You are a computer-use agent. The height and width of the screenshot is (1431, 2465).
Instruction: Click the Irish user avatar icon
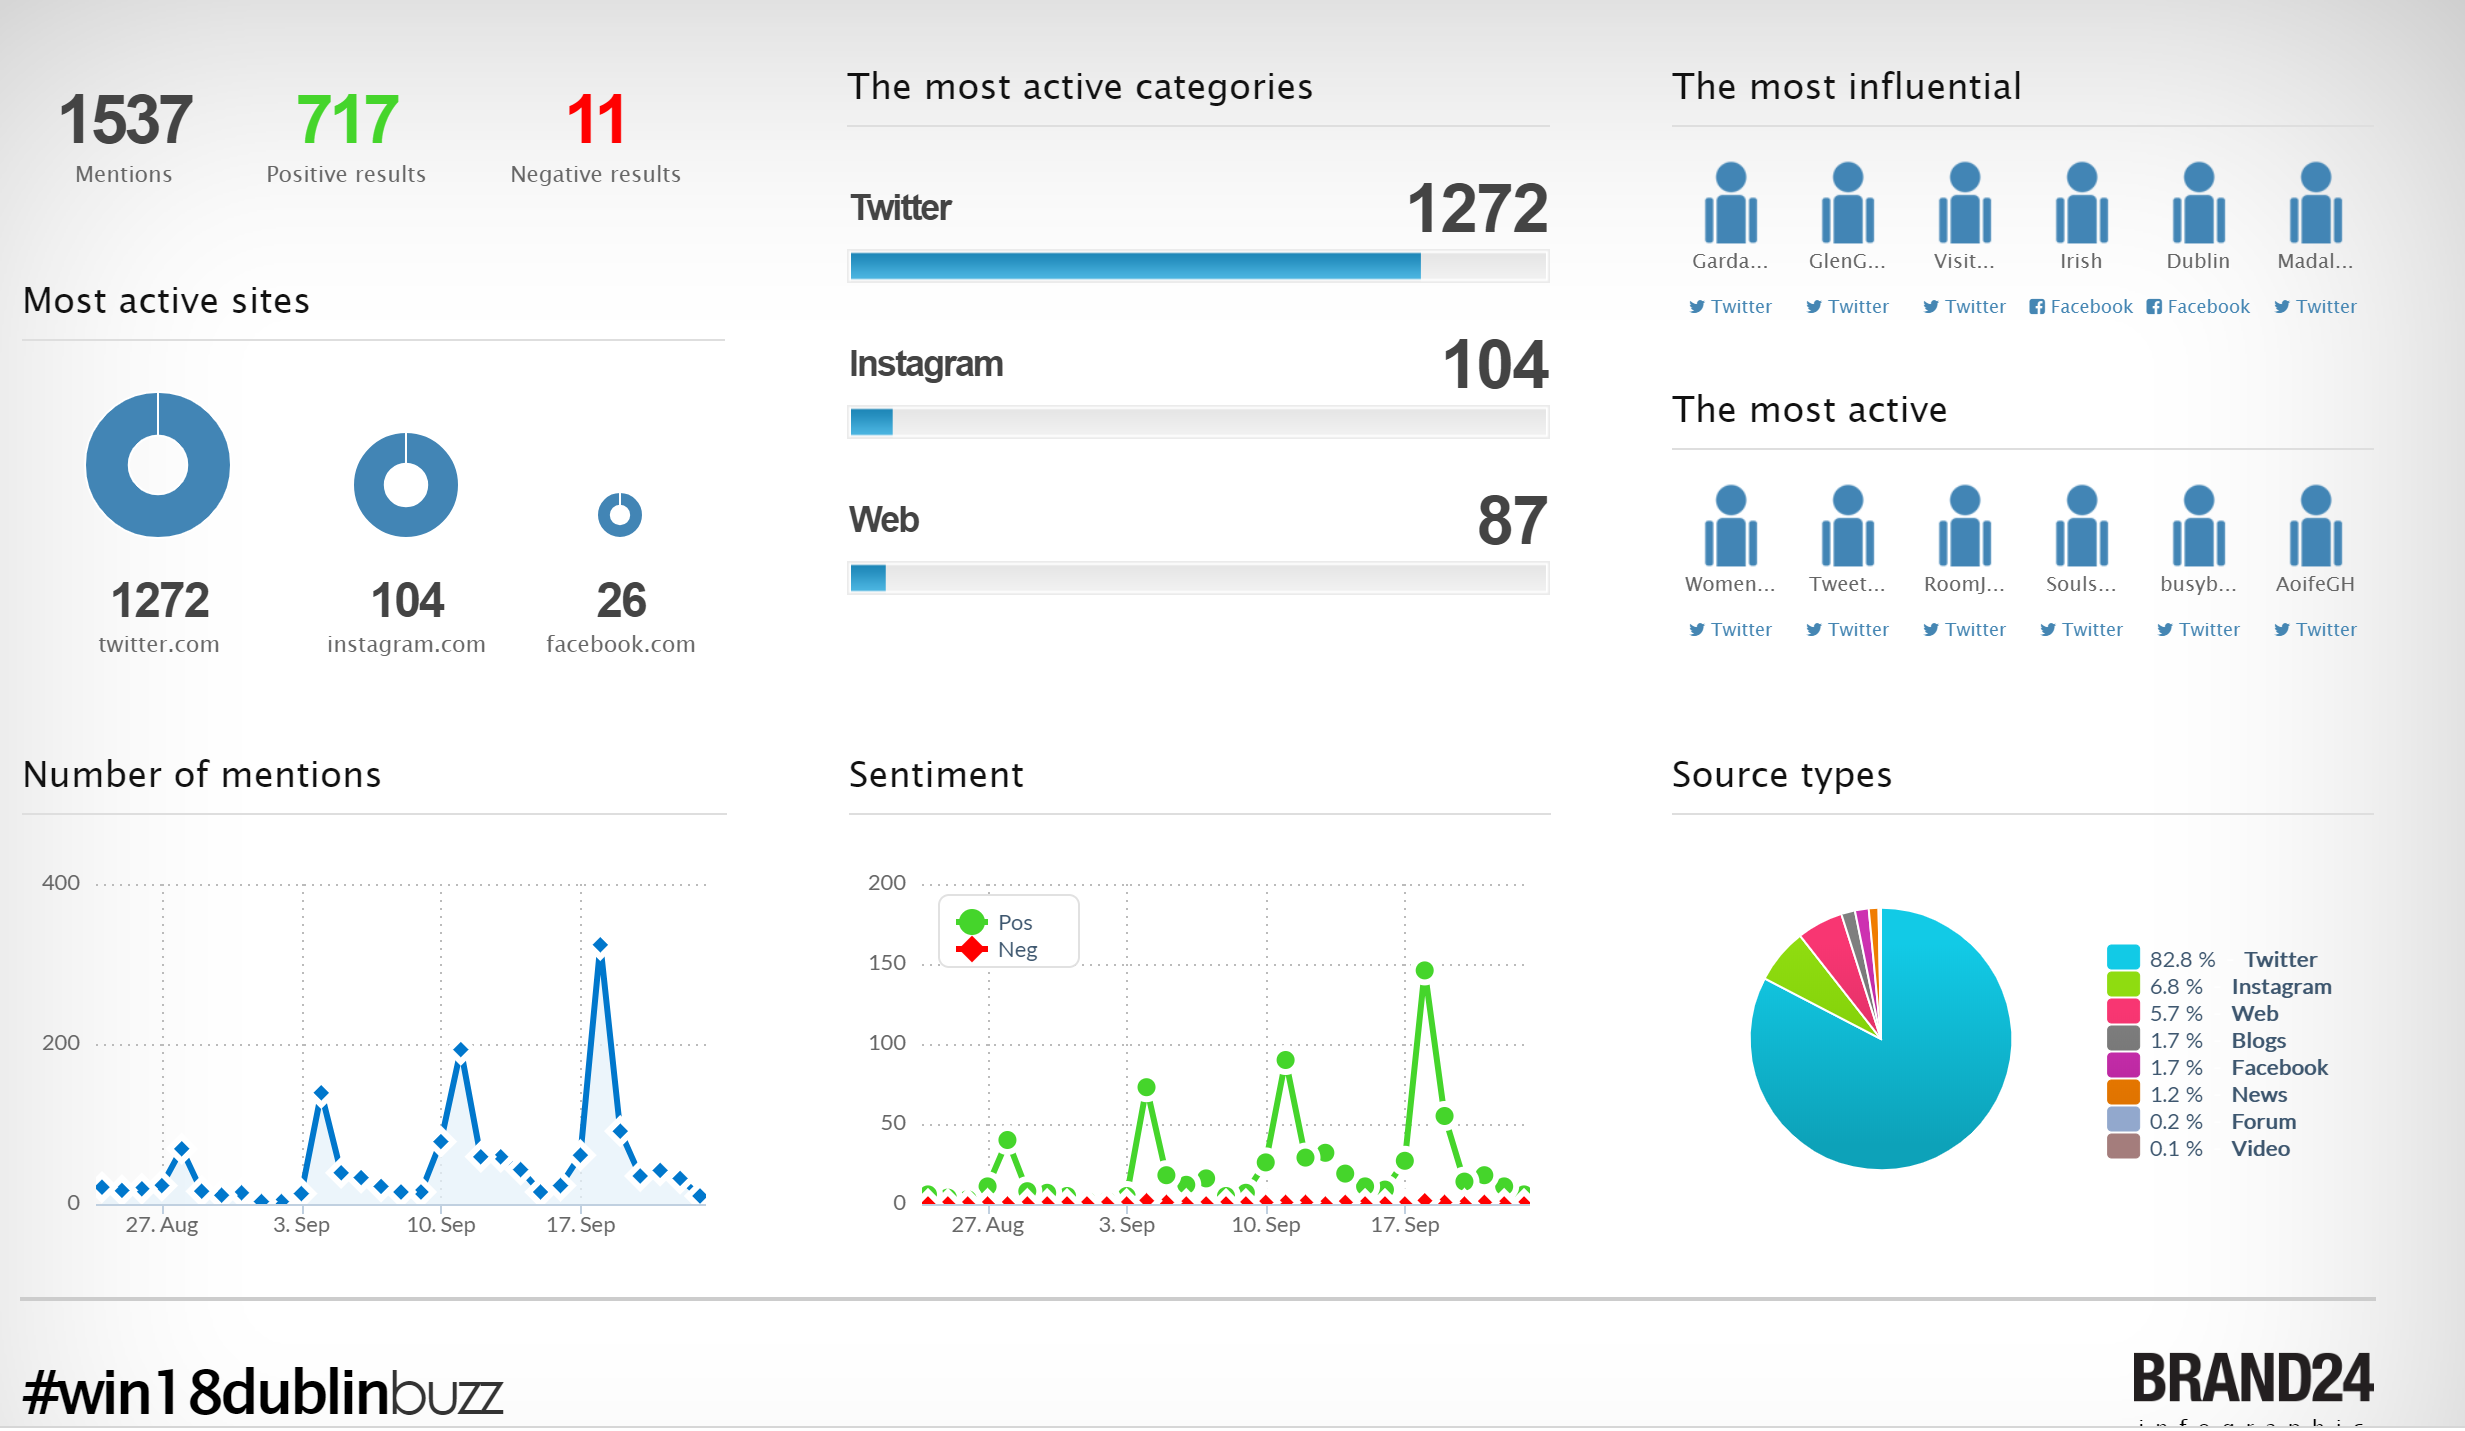click(x=2081, y=203)
